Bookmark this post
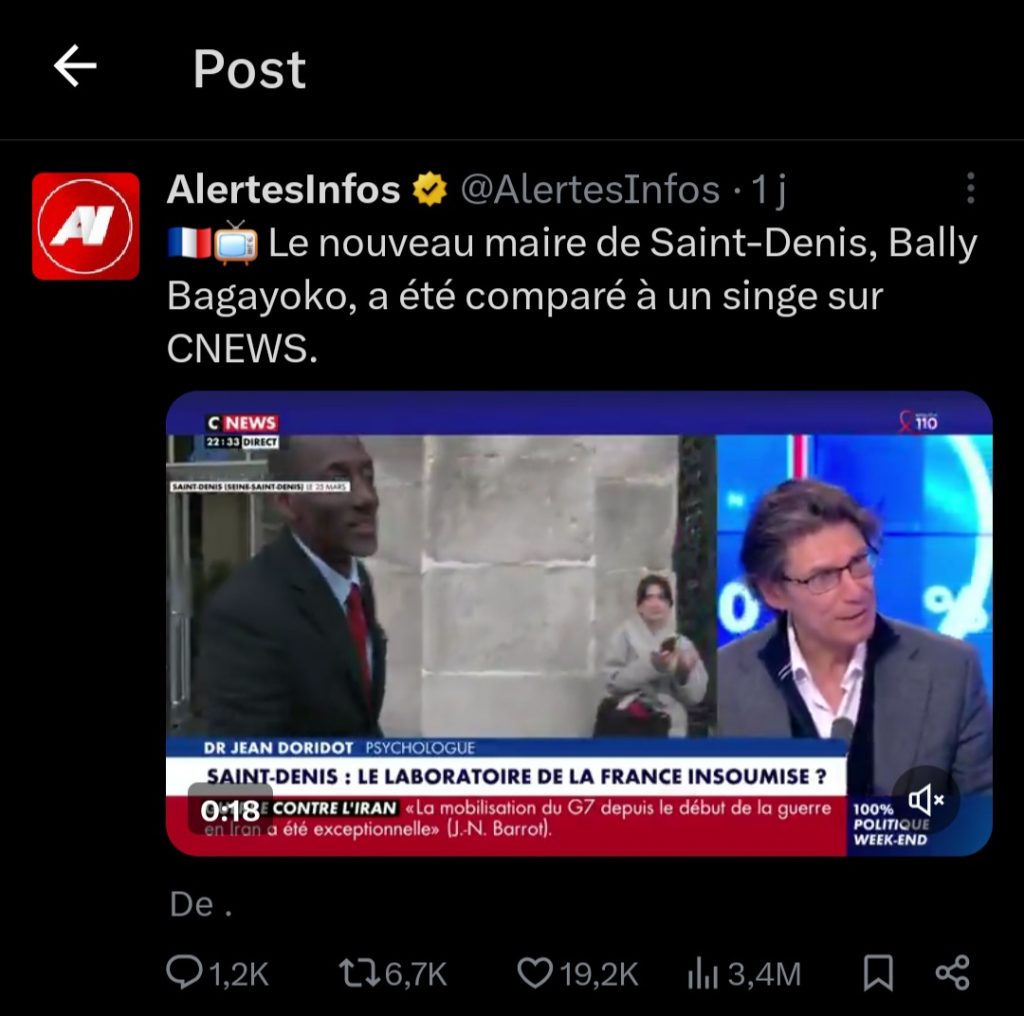This screenshot has width=1024, height=1016. pyautogui.click(x=878, y=974)
